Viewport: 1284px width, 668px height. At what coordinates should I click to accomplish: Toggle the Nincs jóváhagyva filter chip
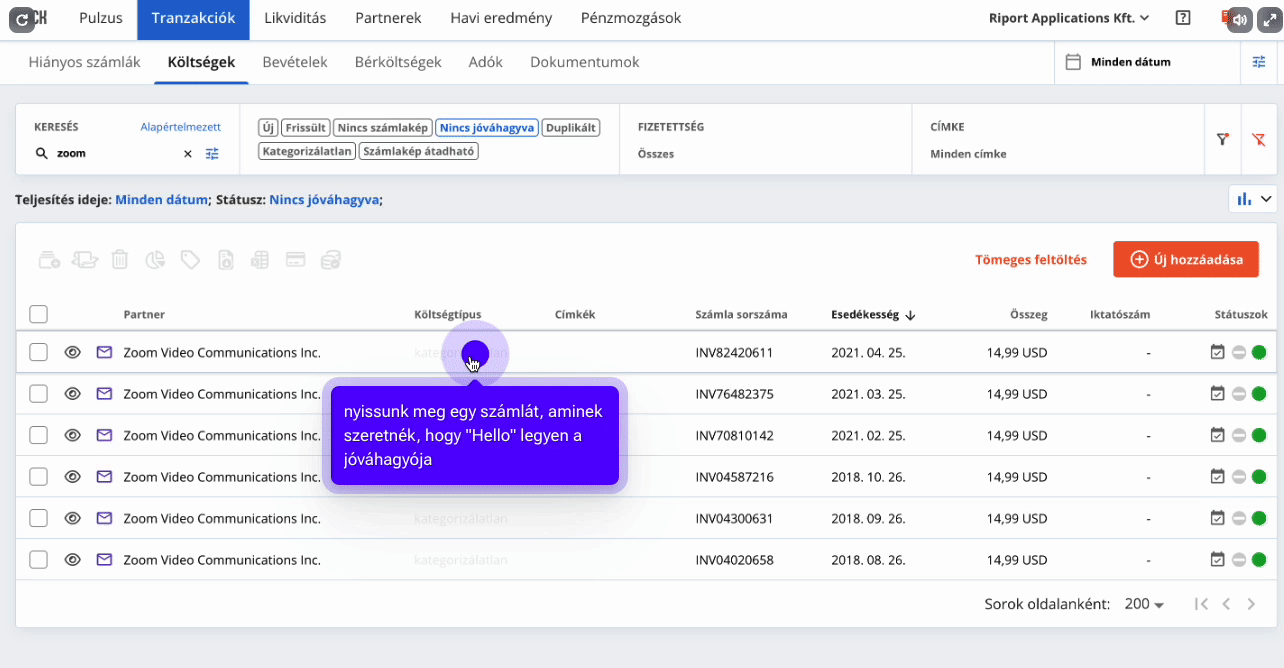(x=487, y=128)
